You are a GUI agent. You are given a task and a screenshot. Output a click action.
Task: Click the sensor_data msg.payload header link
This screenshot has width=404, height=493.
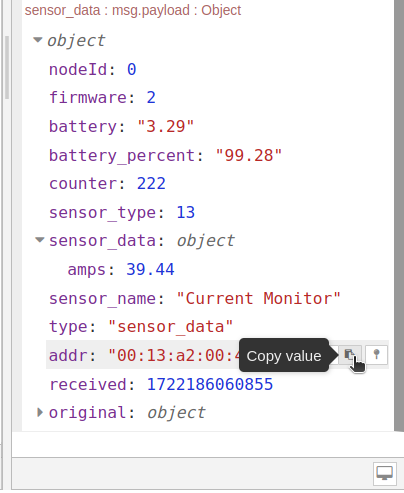[x=133, y=10]
